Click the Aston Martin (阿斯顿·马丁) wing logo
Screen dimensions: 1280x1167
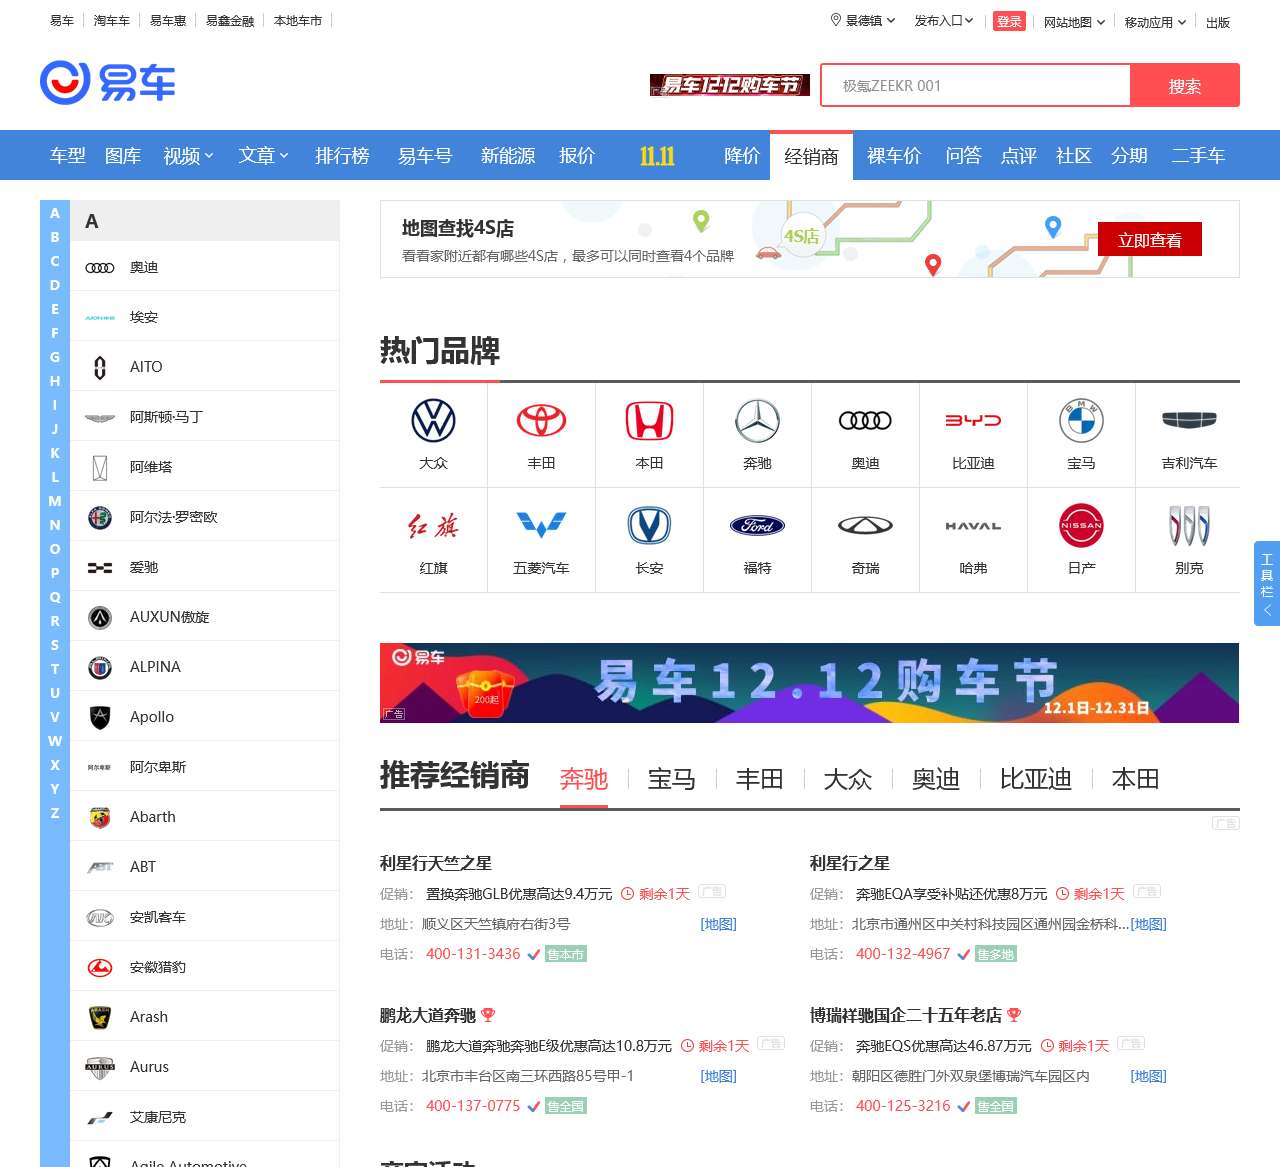(100, 417)
